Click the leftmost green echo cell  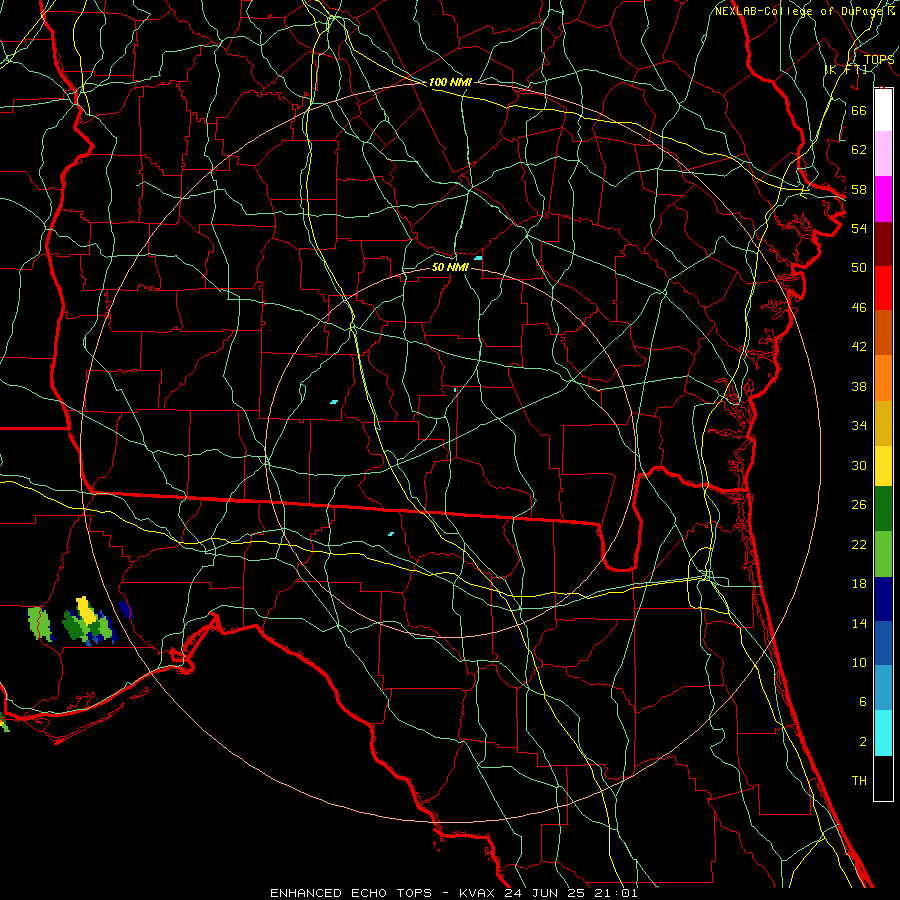(x=40, y=624)
